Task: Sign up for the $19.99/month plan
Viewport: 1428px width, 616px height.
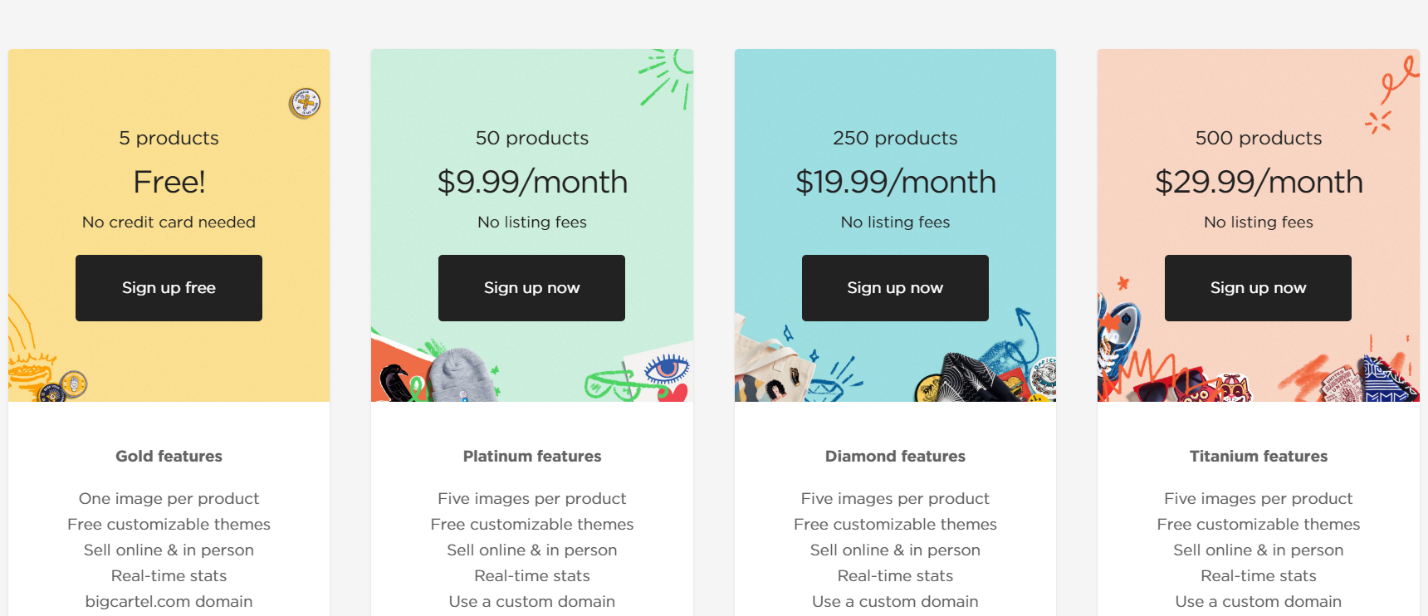Action: pyautogui.click(x=895, y=288)
